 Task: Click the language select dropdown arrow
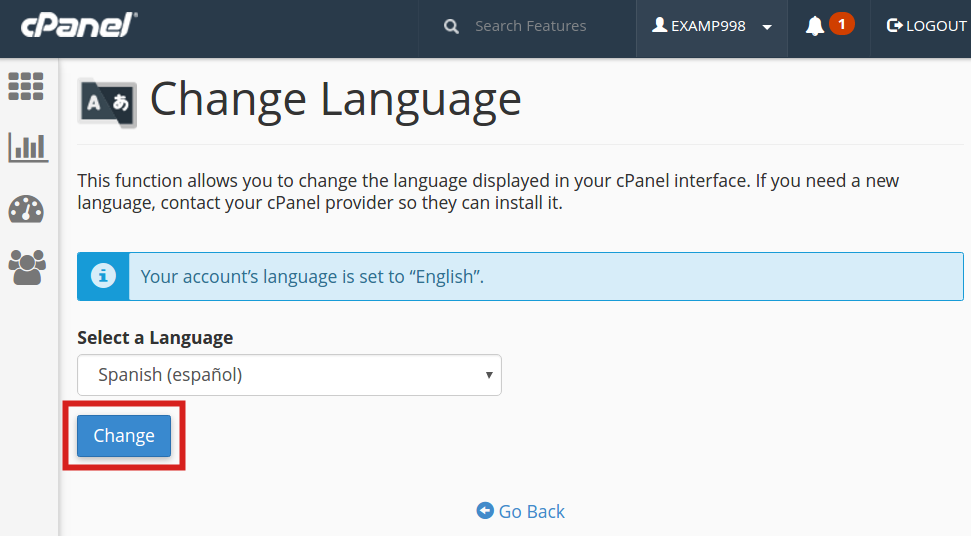(x=489, y=375)
